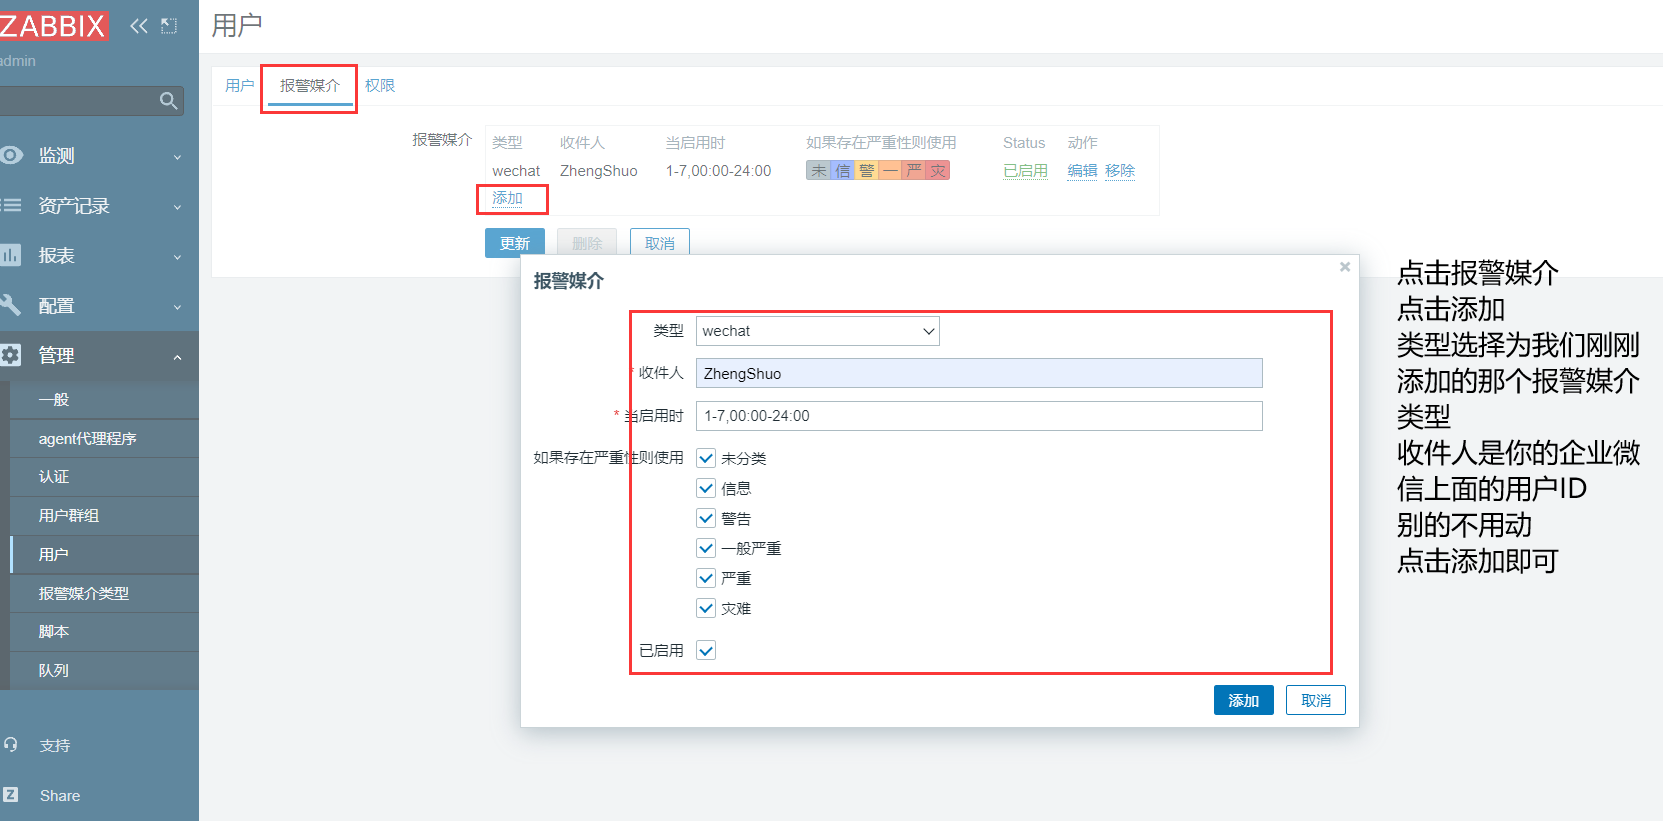Click the ZABBIX logo
Viewport: 1663px width, 821px height.
tap(53, 25)
